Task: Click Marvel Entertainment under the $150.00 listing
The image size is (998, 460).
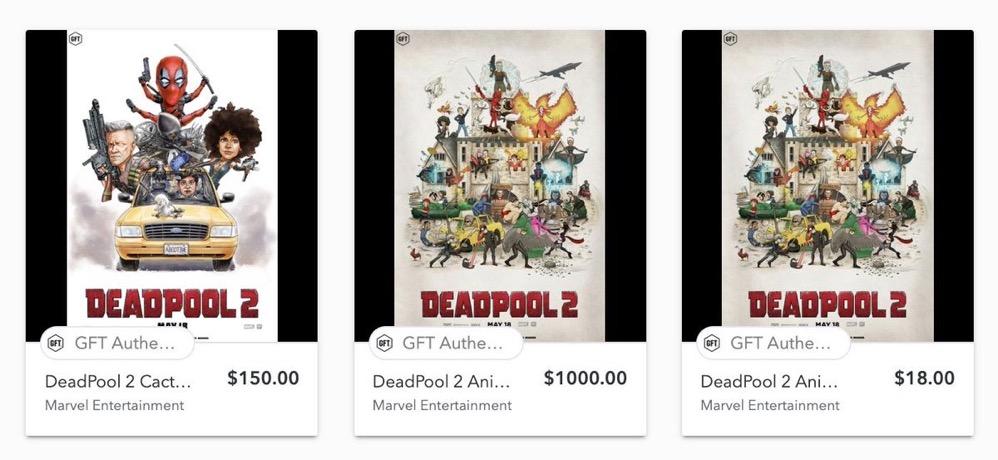Action: 114,405
